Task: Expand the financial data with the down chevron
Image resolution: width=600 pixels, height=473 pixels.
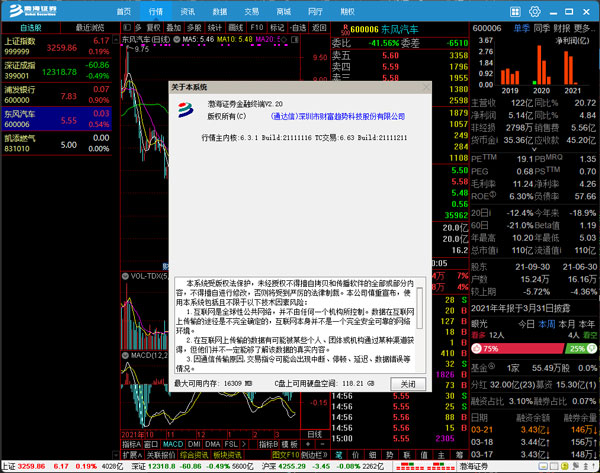Action: pyautogui.click(x=535, y=149)
